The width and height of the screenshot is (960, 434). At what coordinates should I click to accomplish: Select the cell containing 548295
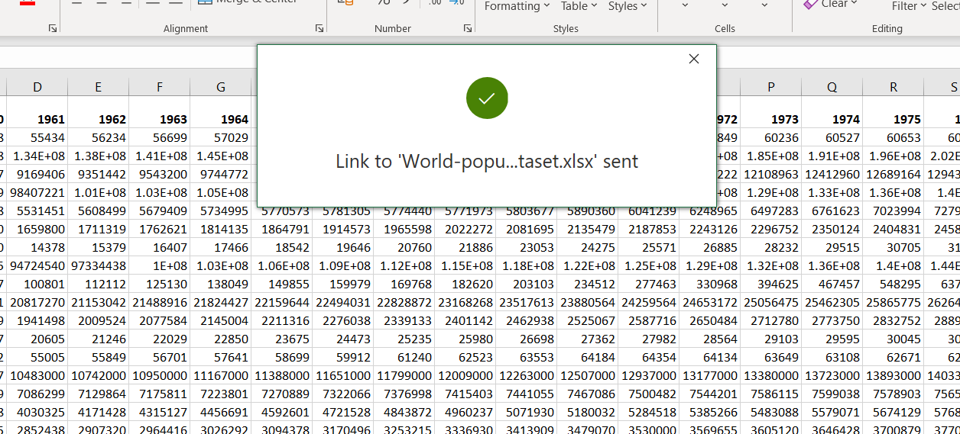(894, 285)
